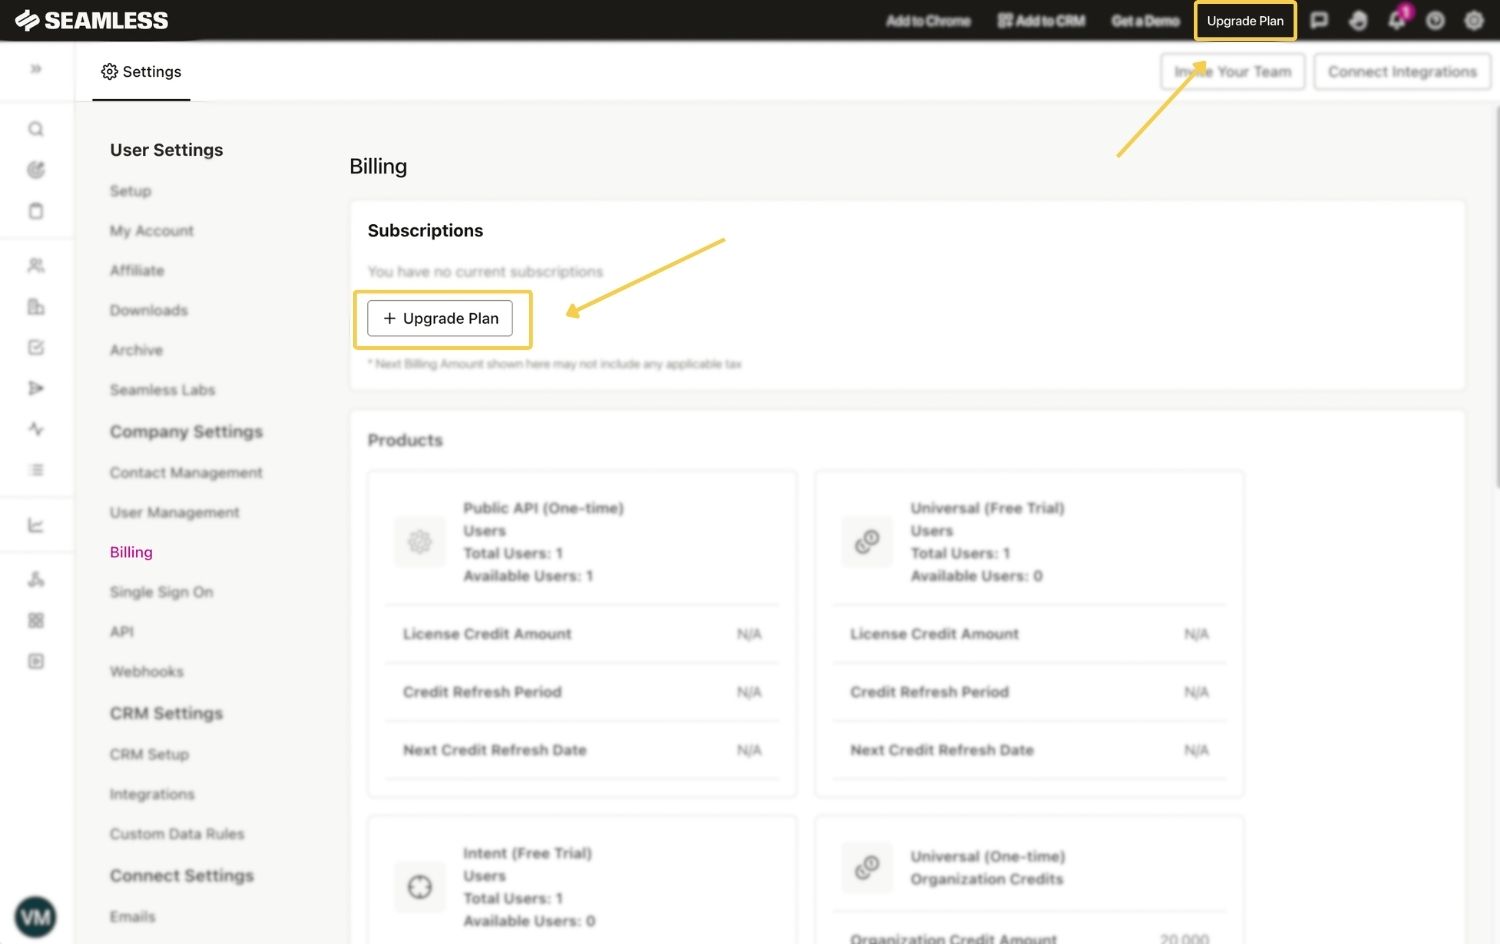Click Add to CRM
1500x944 pixels.
click(1041, 21)
